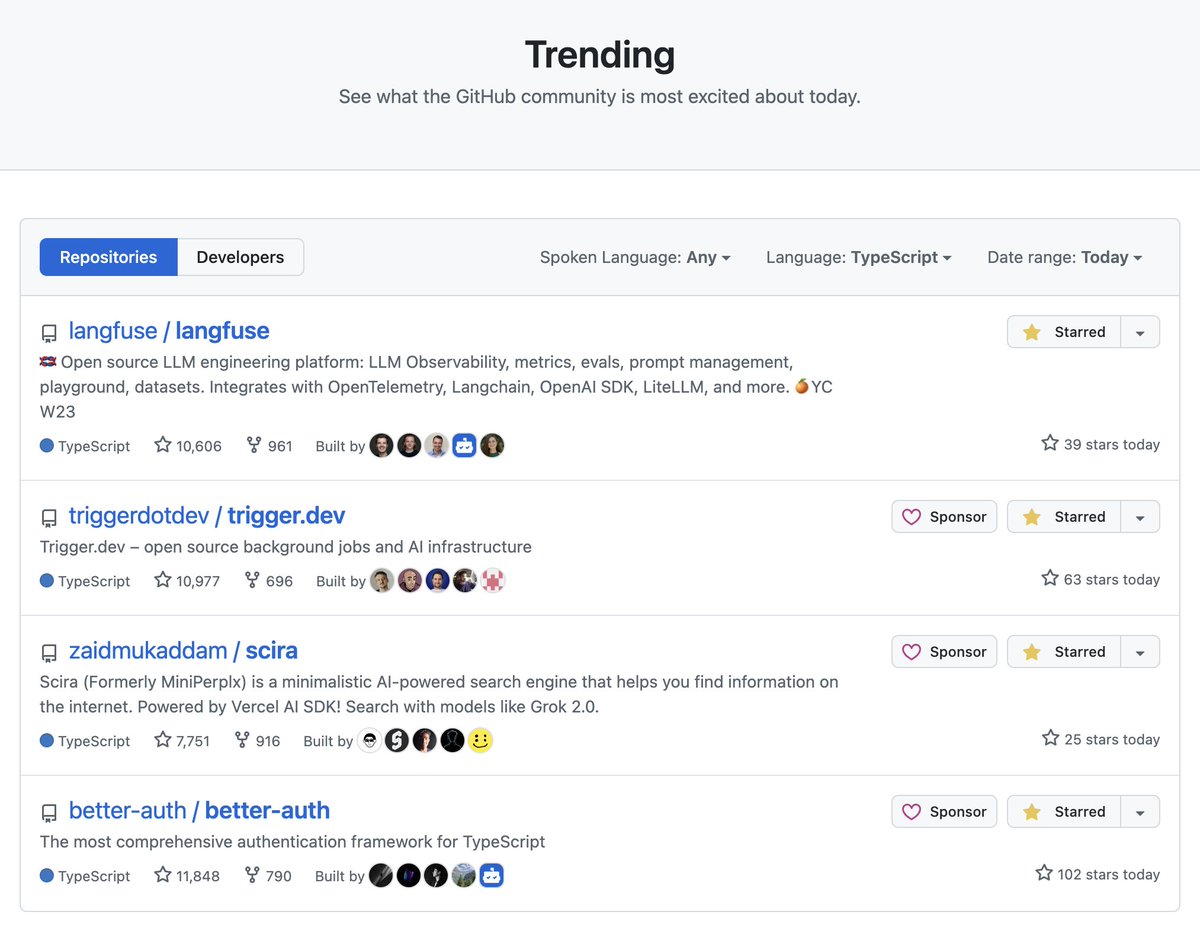The height and width of the screenshot is (931, 1200).
Task: Click the trigger.dev description text
Action: click(286, 547)
